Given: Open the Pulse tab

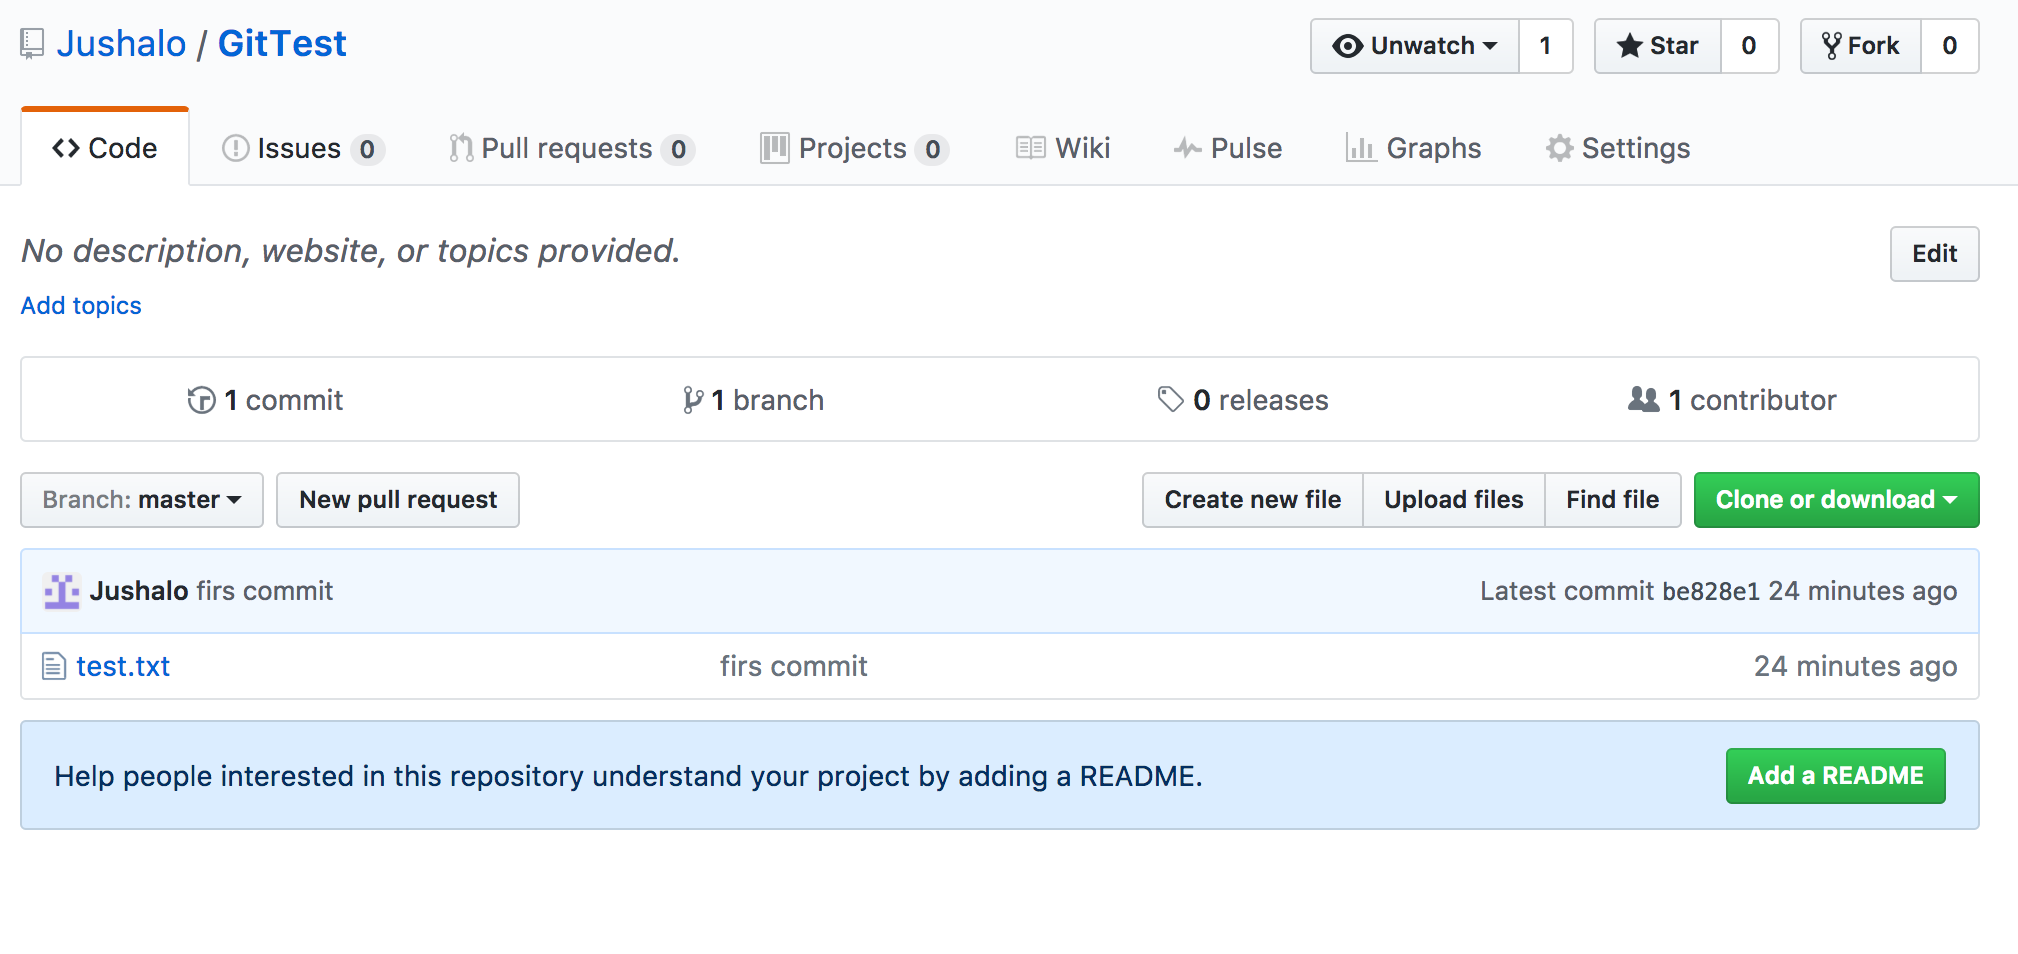Looking at the screenshot, I should (x=1228, y=148).
